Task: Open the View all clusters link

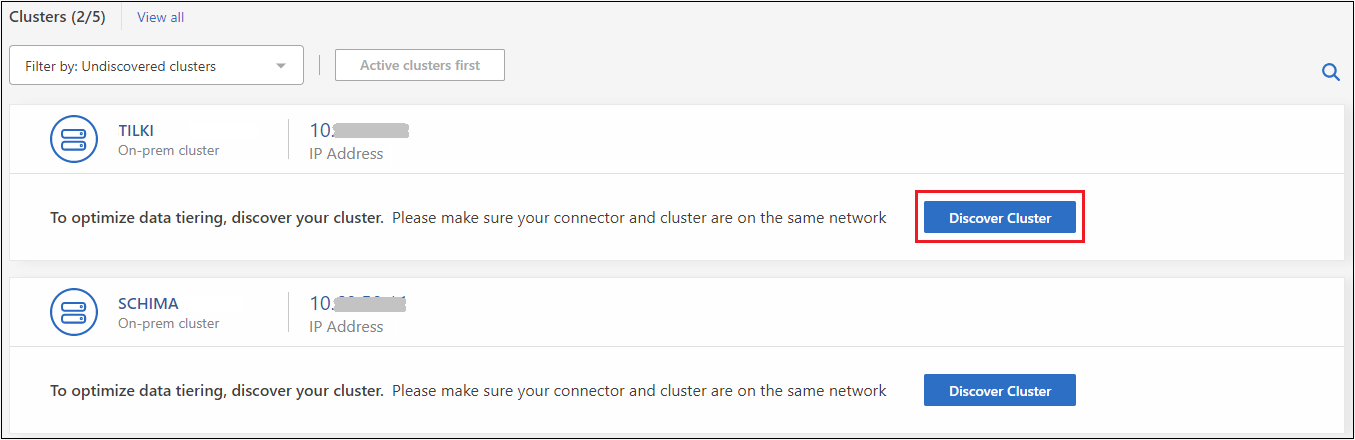Action: [160, 17]
